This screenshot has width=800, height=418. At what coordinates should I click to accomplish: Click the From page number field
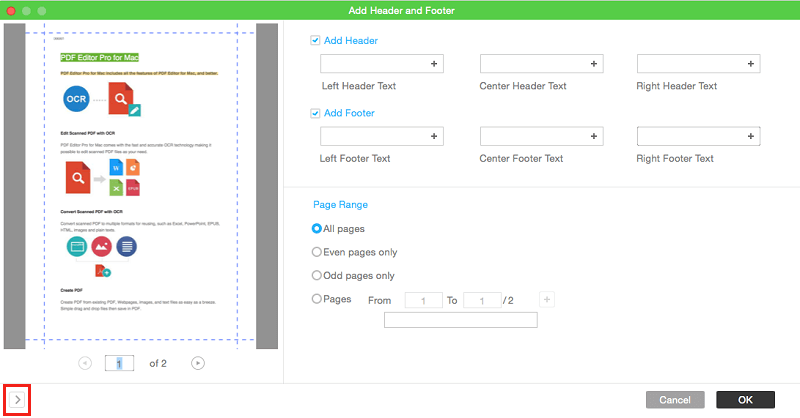point(423,300)
